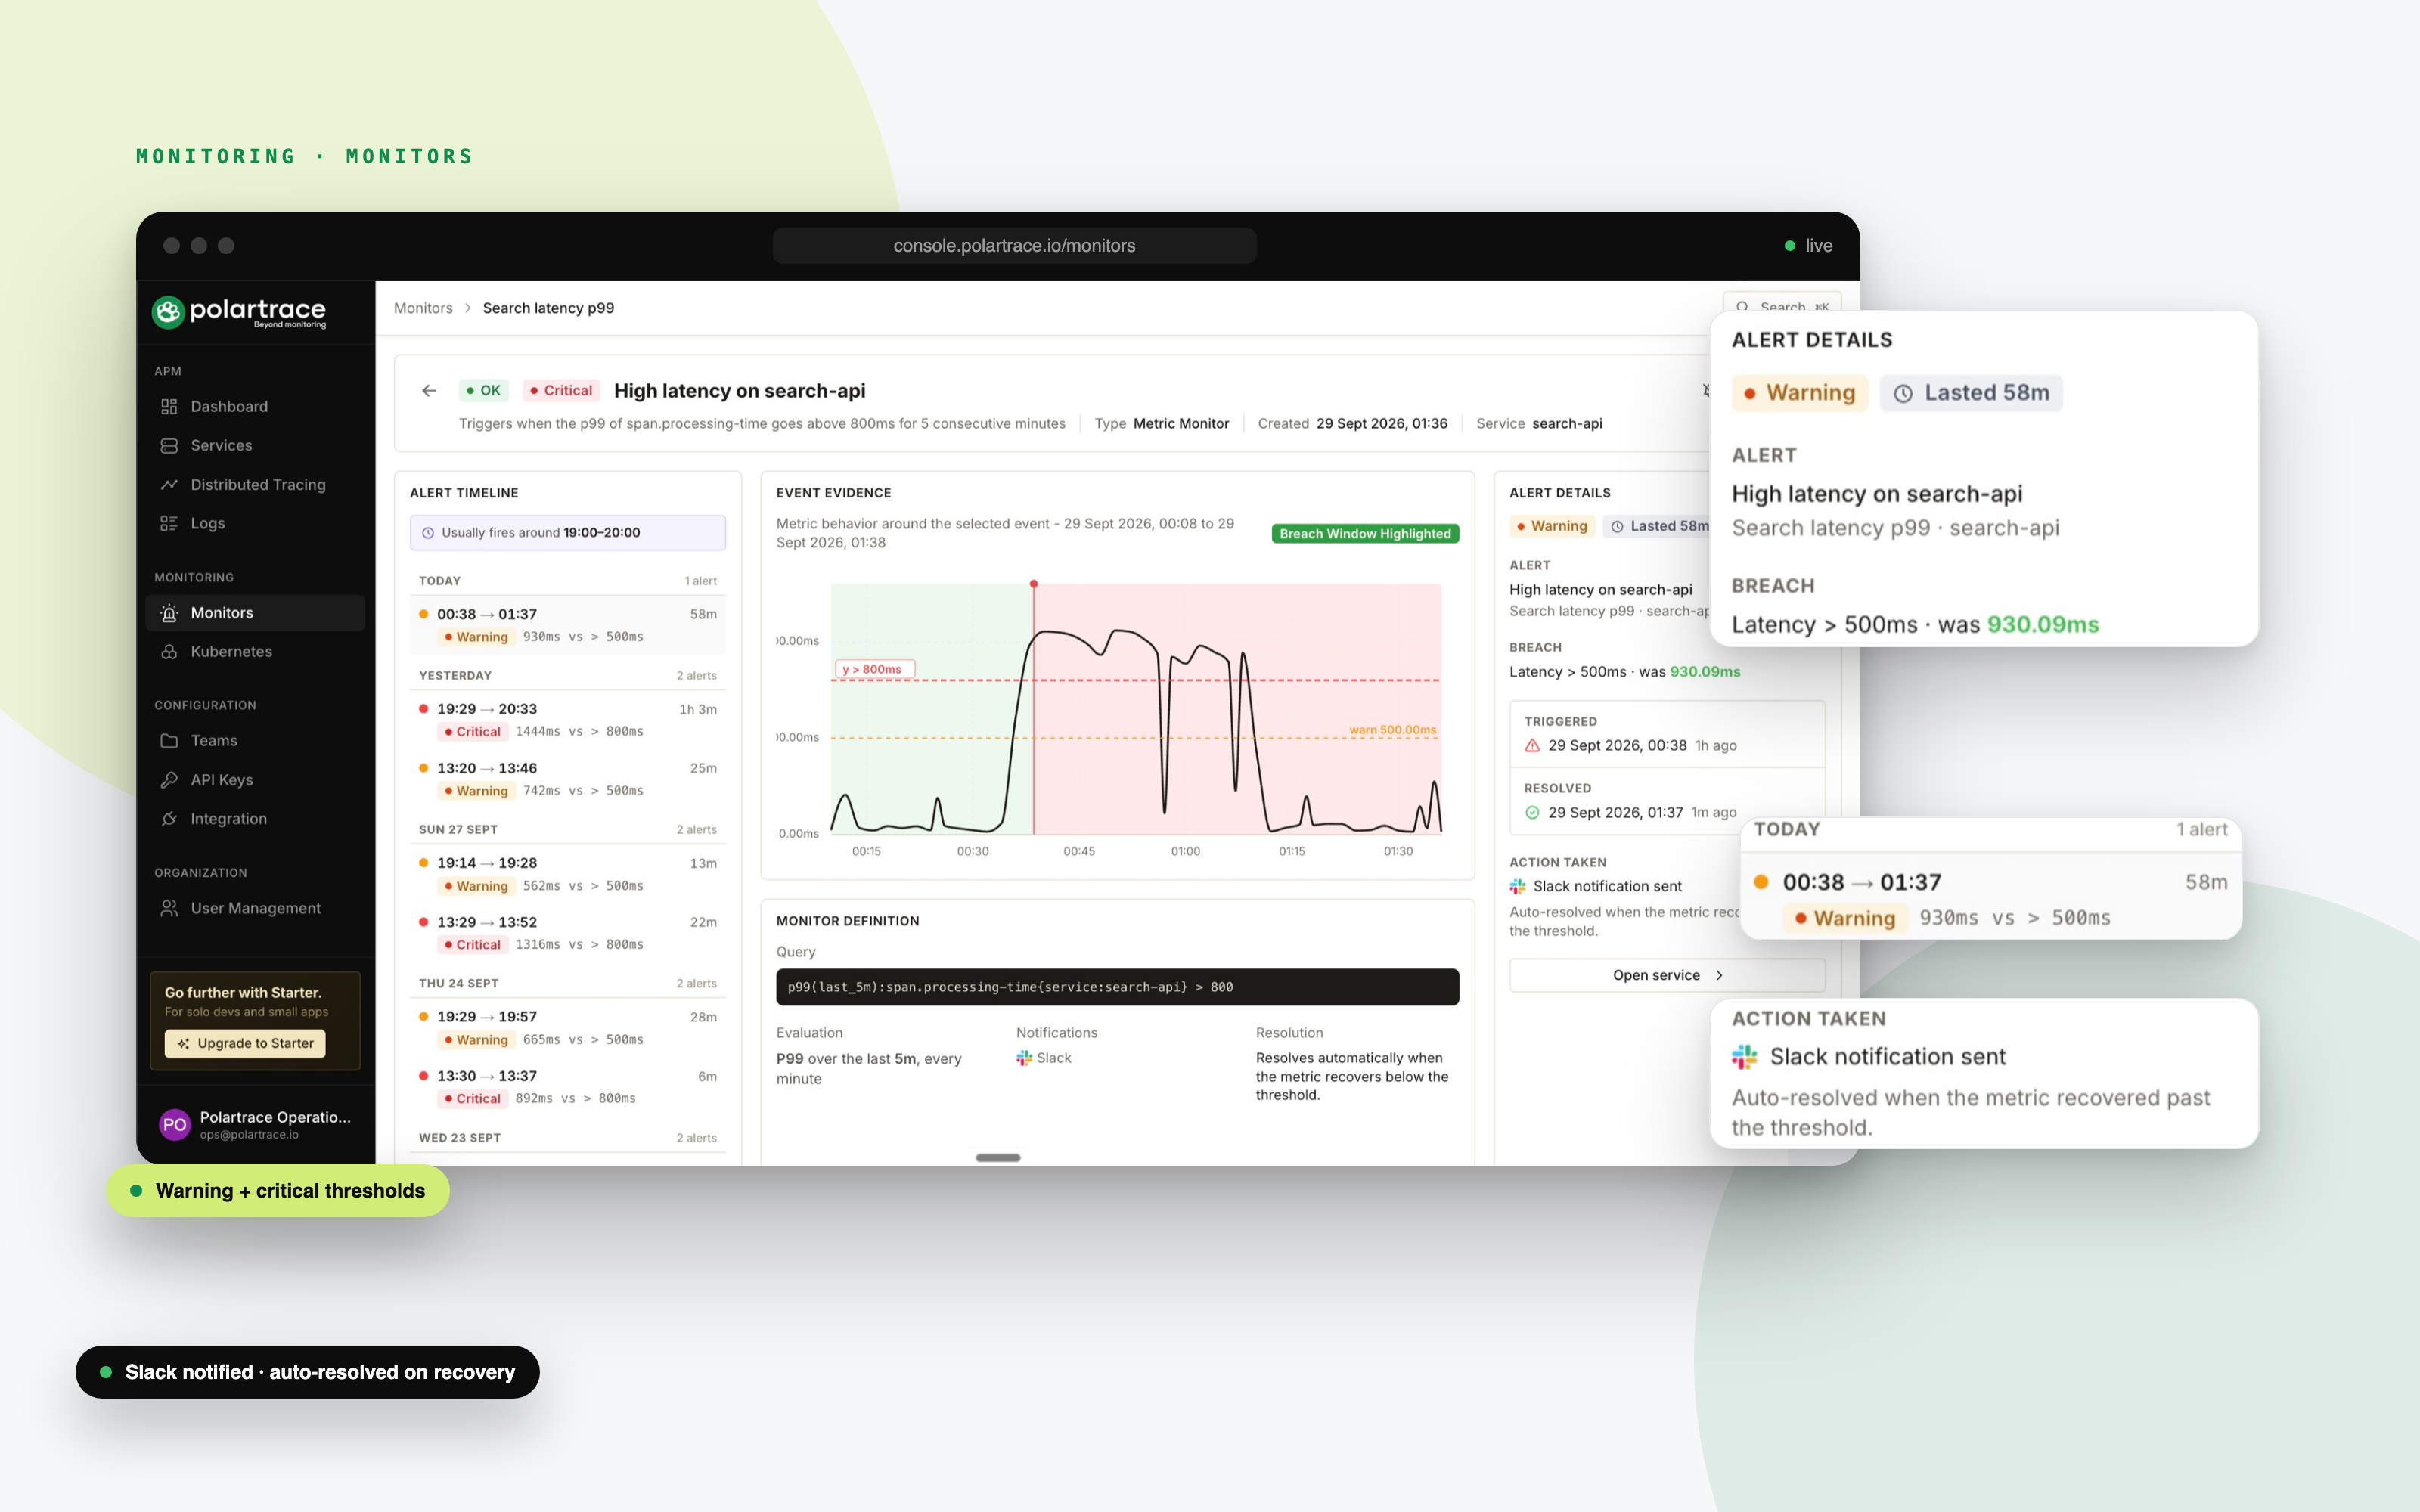Click the live status indicator
This screenshot has width=2420, height=1512.
tap(1809, 245)
